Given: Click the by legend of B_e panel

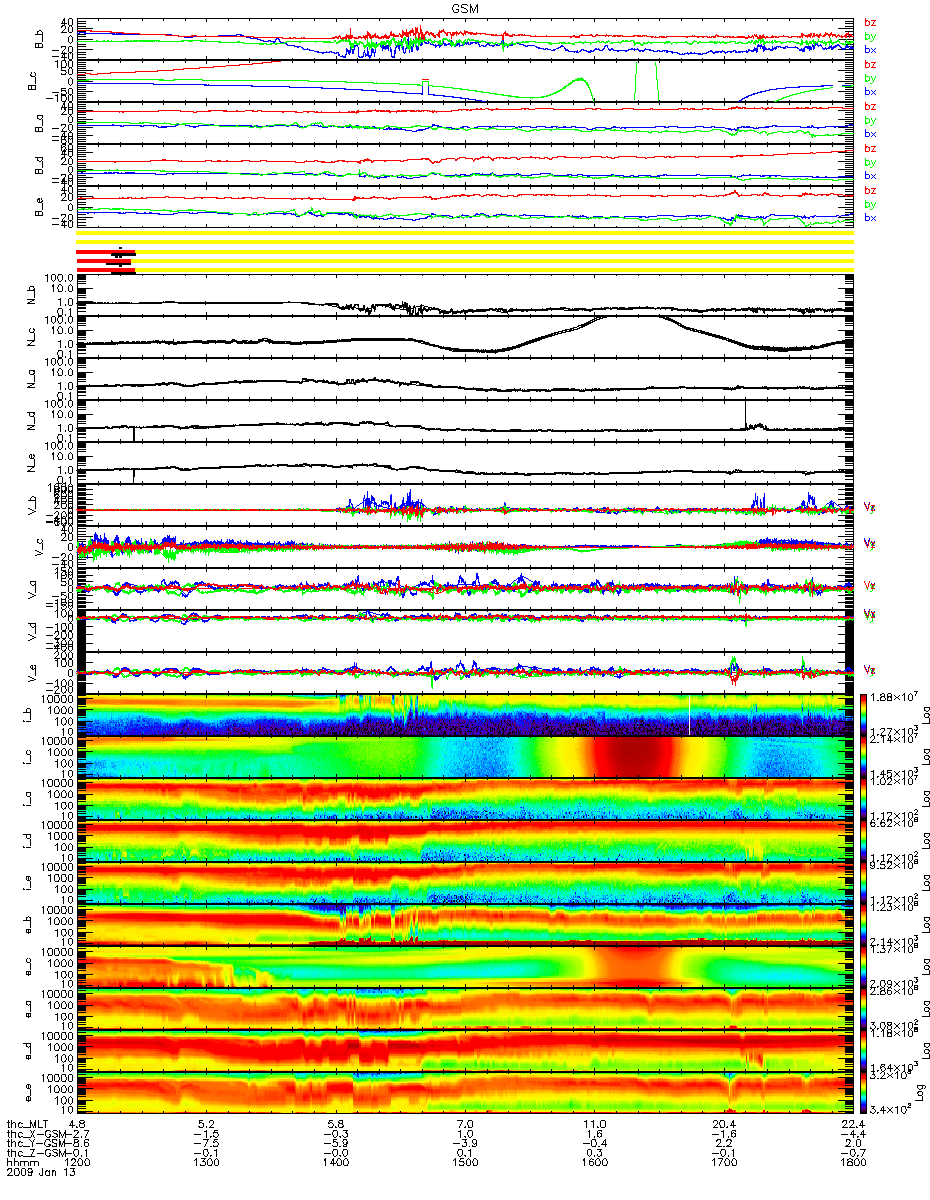Looking at the screenshot, I should pyautogui.click(x=870, y=204).
